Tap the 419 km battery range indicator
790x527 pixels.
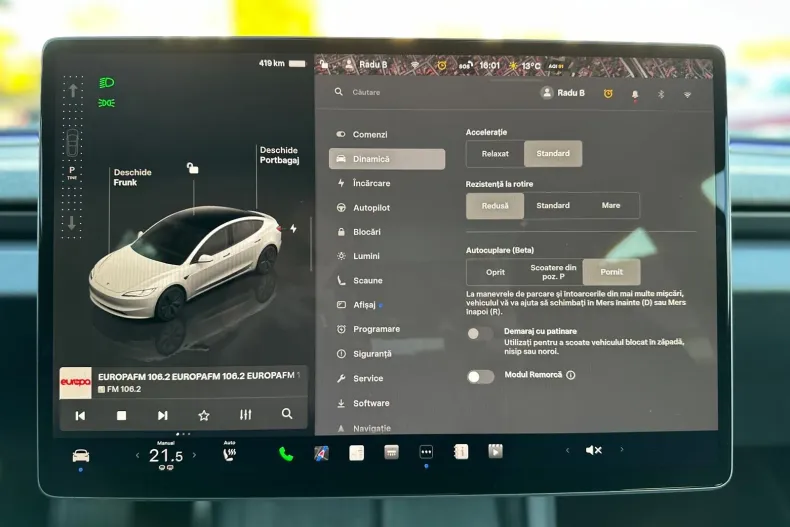coord(282,63)
